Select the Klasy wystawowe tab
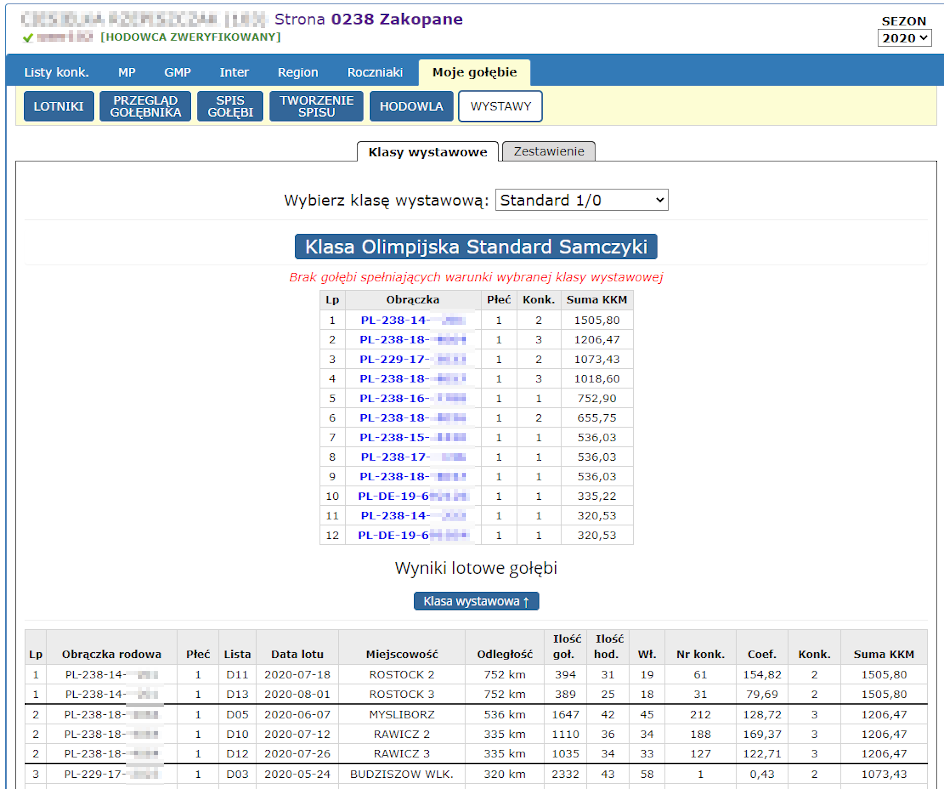The height and width of the screenshot is (789, 944). (427, 152)
